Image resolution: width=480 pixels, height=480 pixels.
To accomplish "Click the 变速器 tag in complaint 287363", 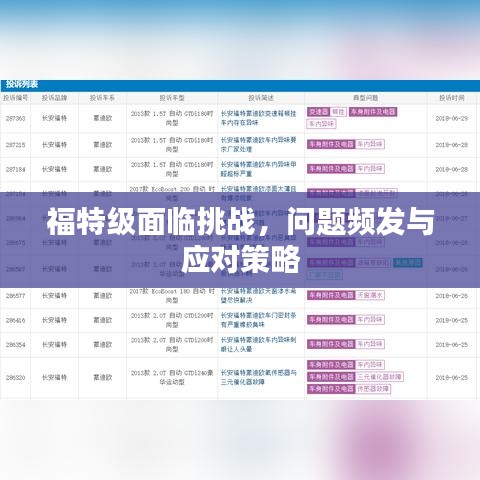I will [318, 112].
